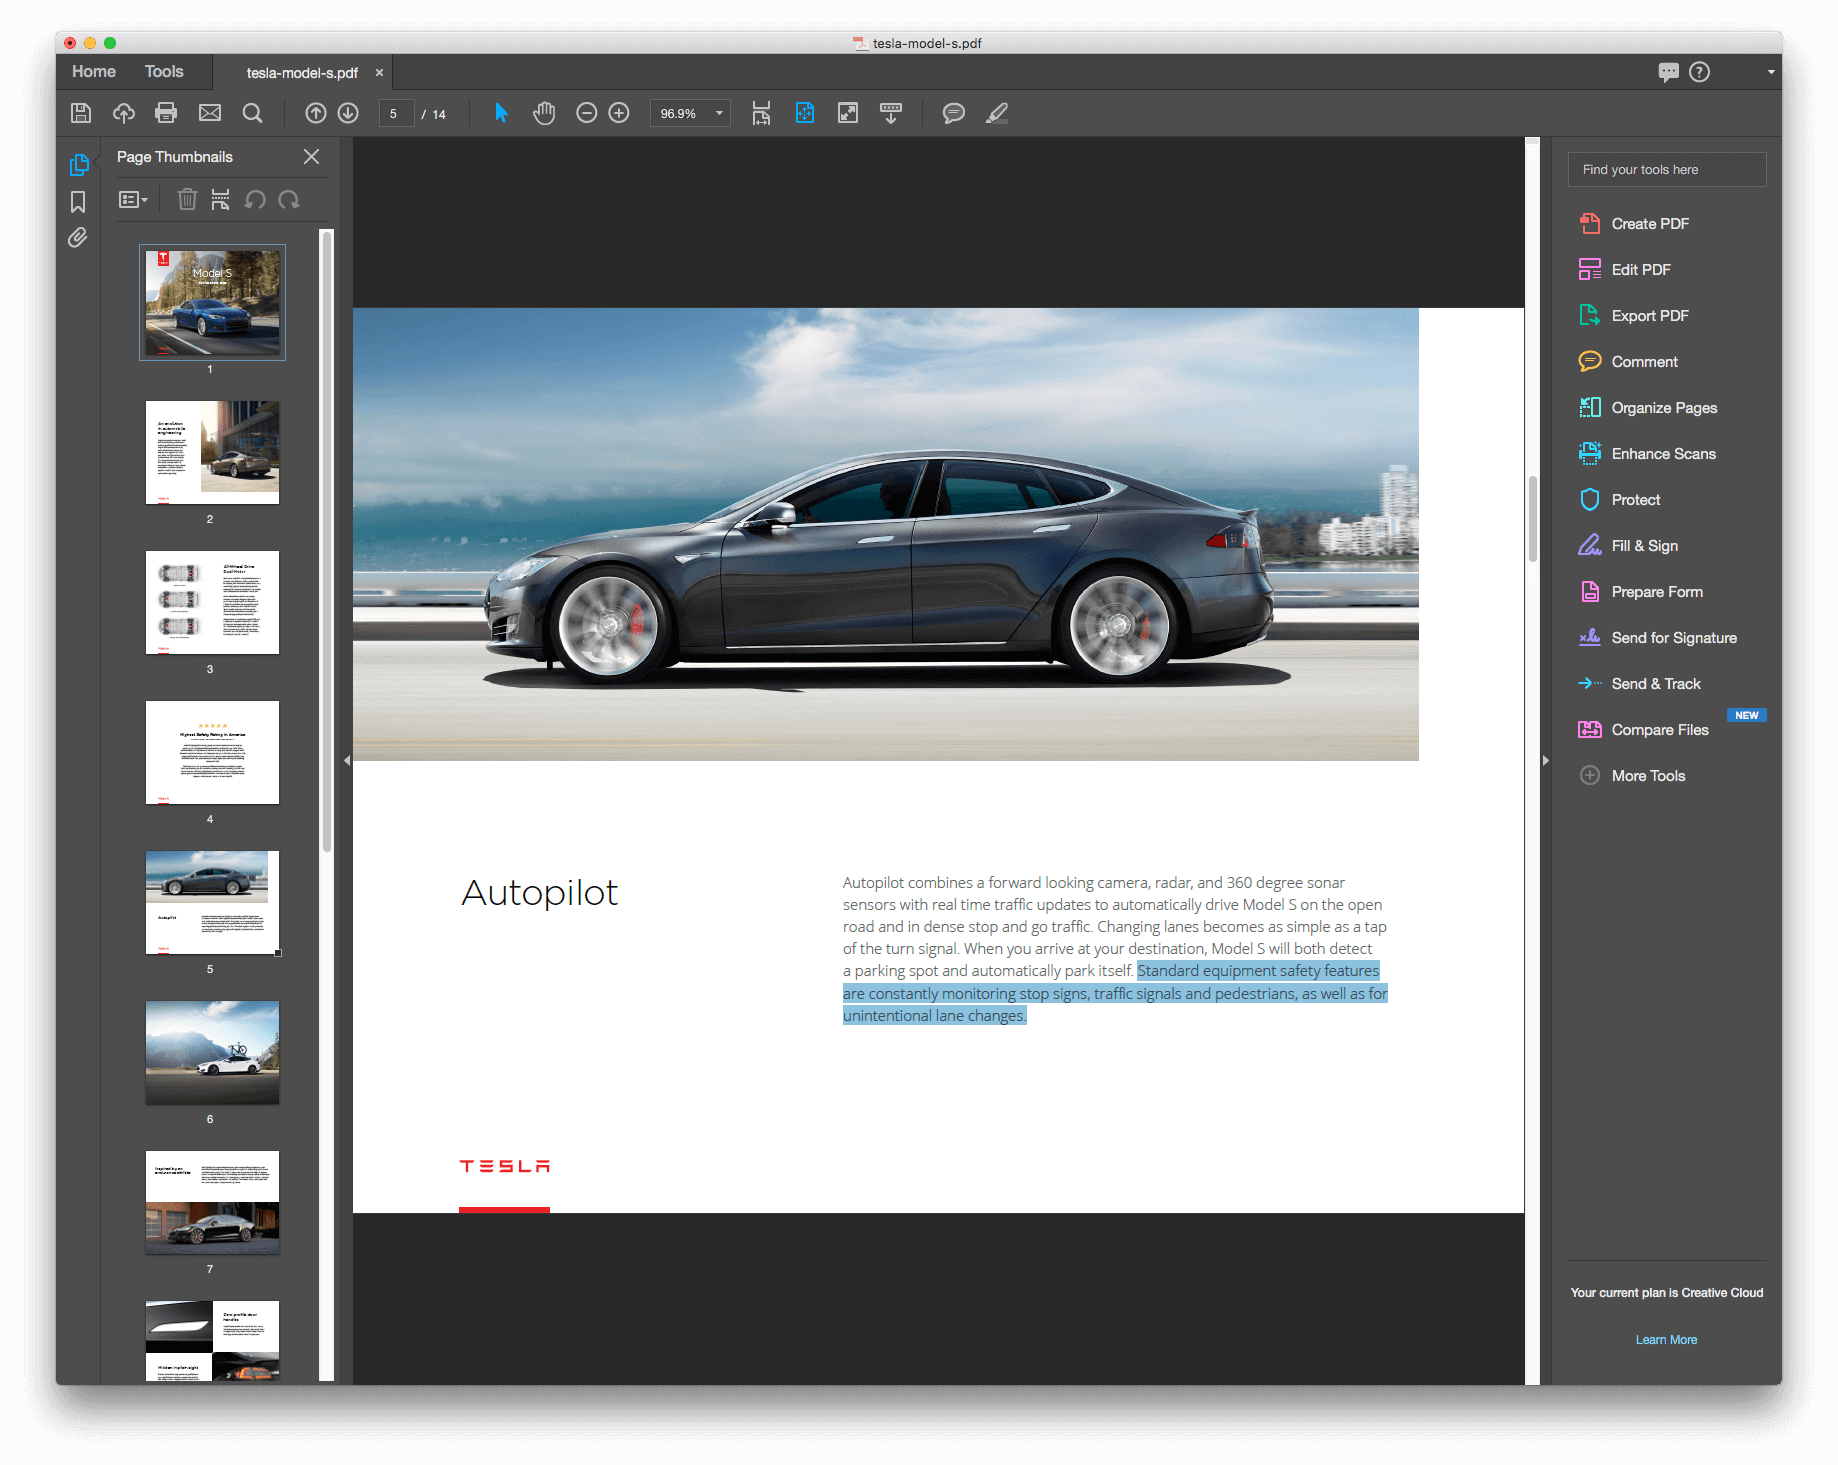
Task: Click the read mode keyboard icon
Action: pyautogui.click(x=891, y=113)
